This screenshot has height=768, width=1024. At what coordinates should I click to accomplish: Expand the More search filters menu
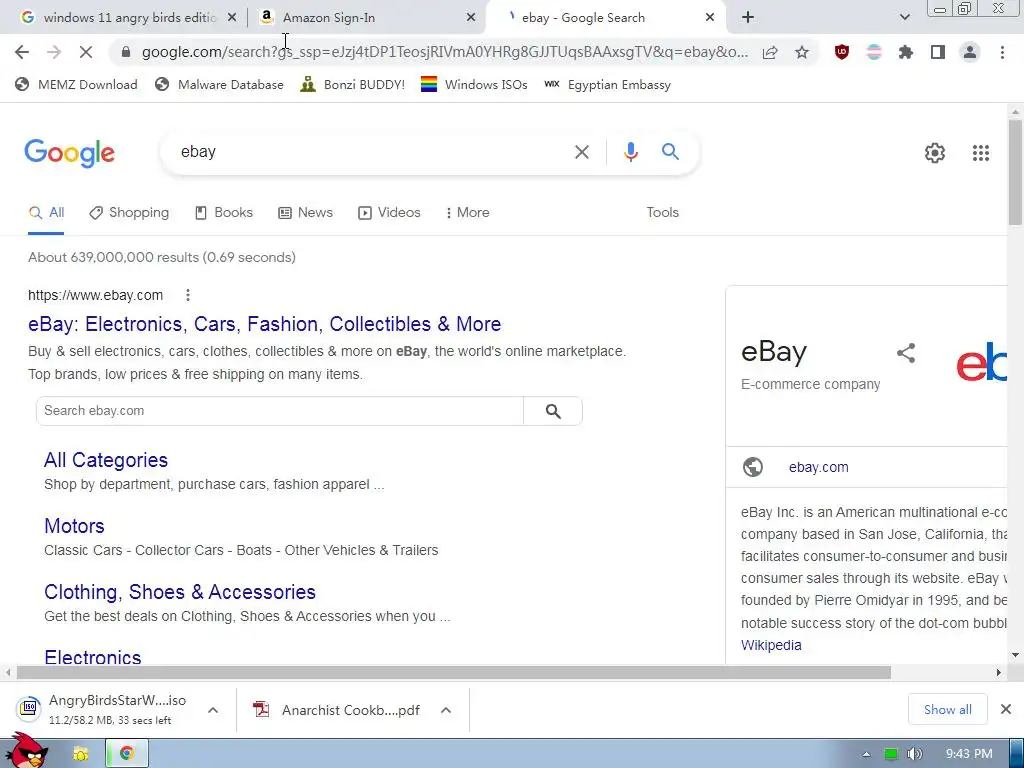(467, 213)
